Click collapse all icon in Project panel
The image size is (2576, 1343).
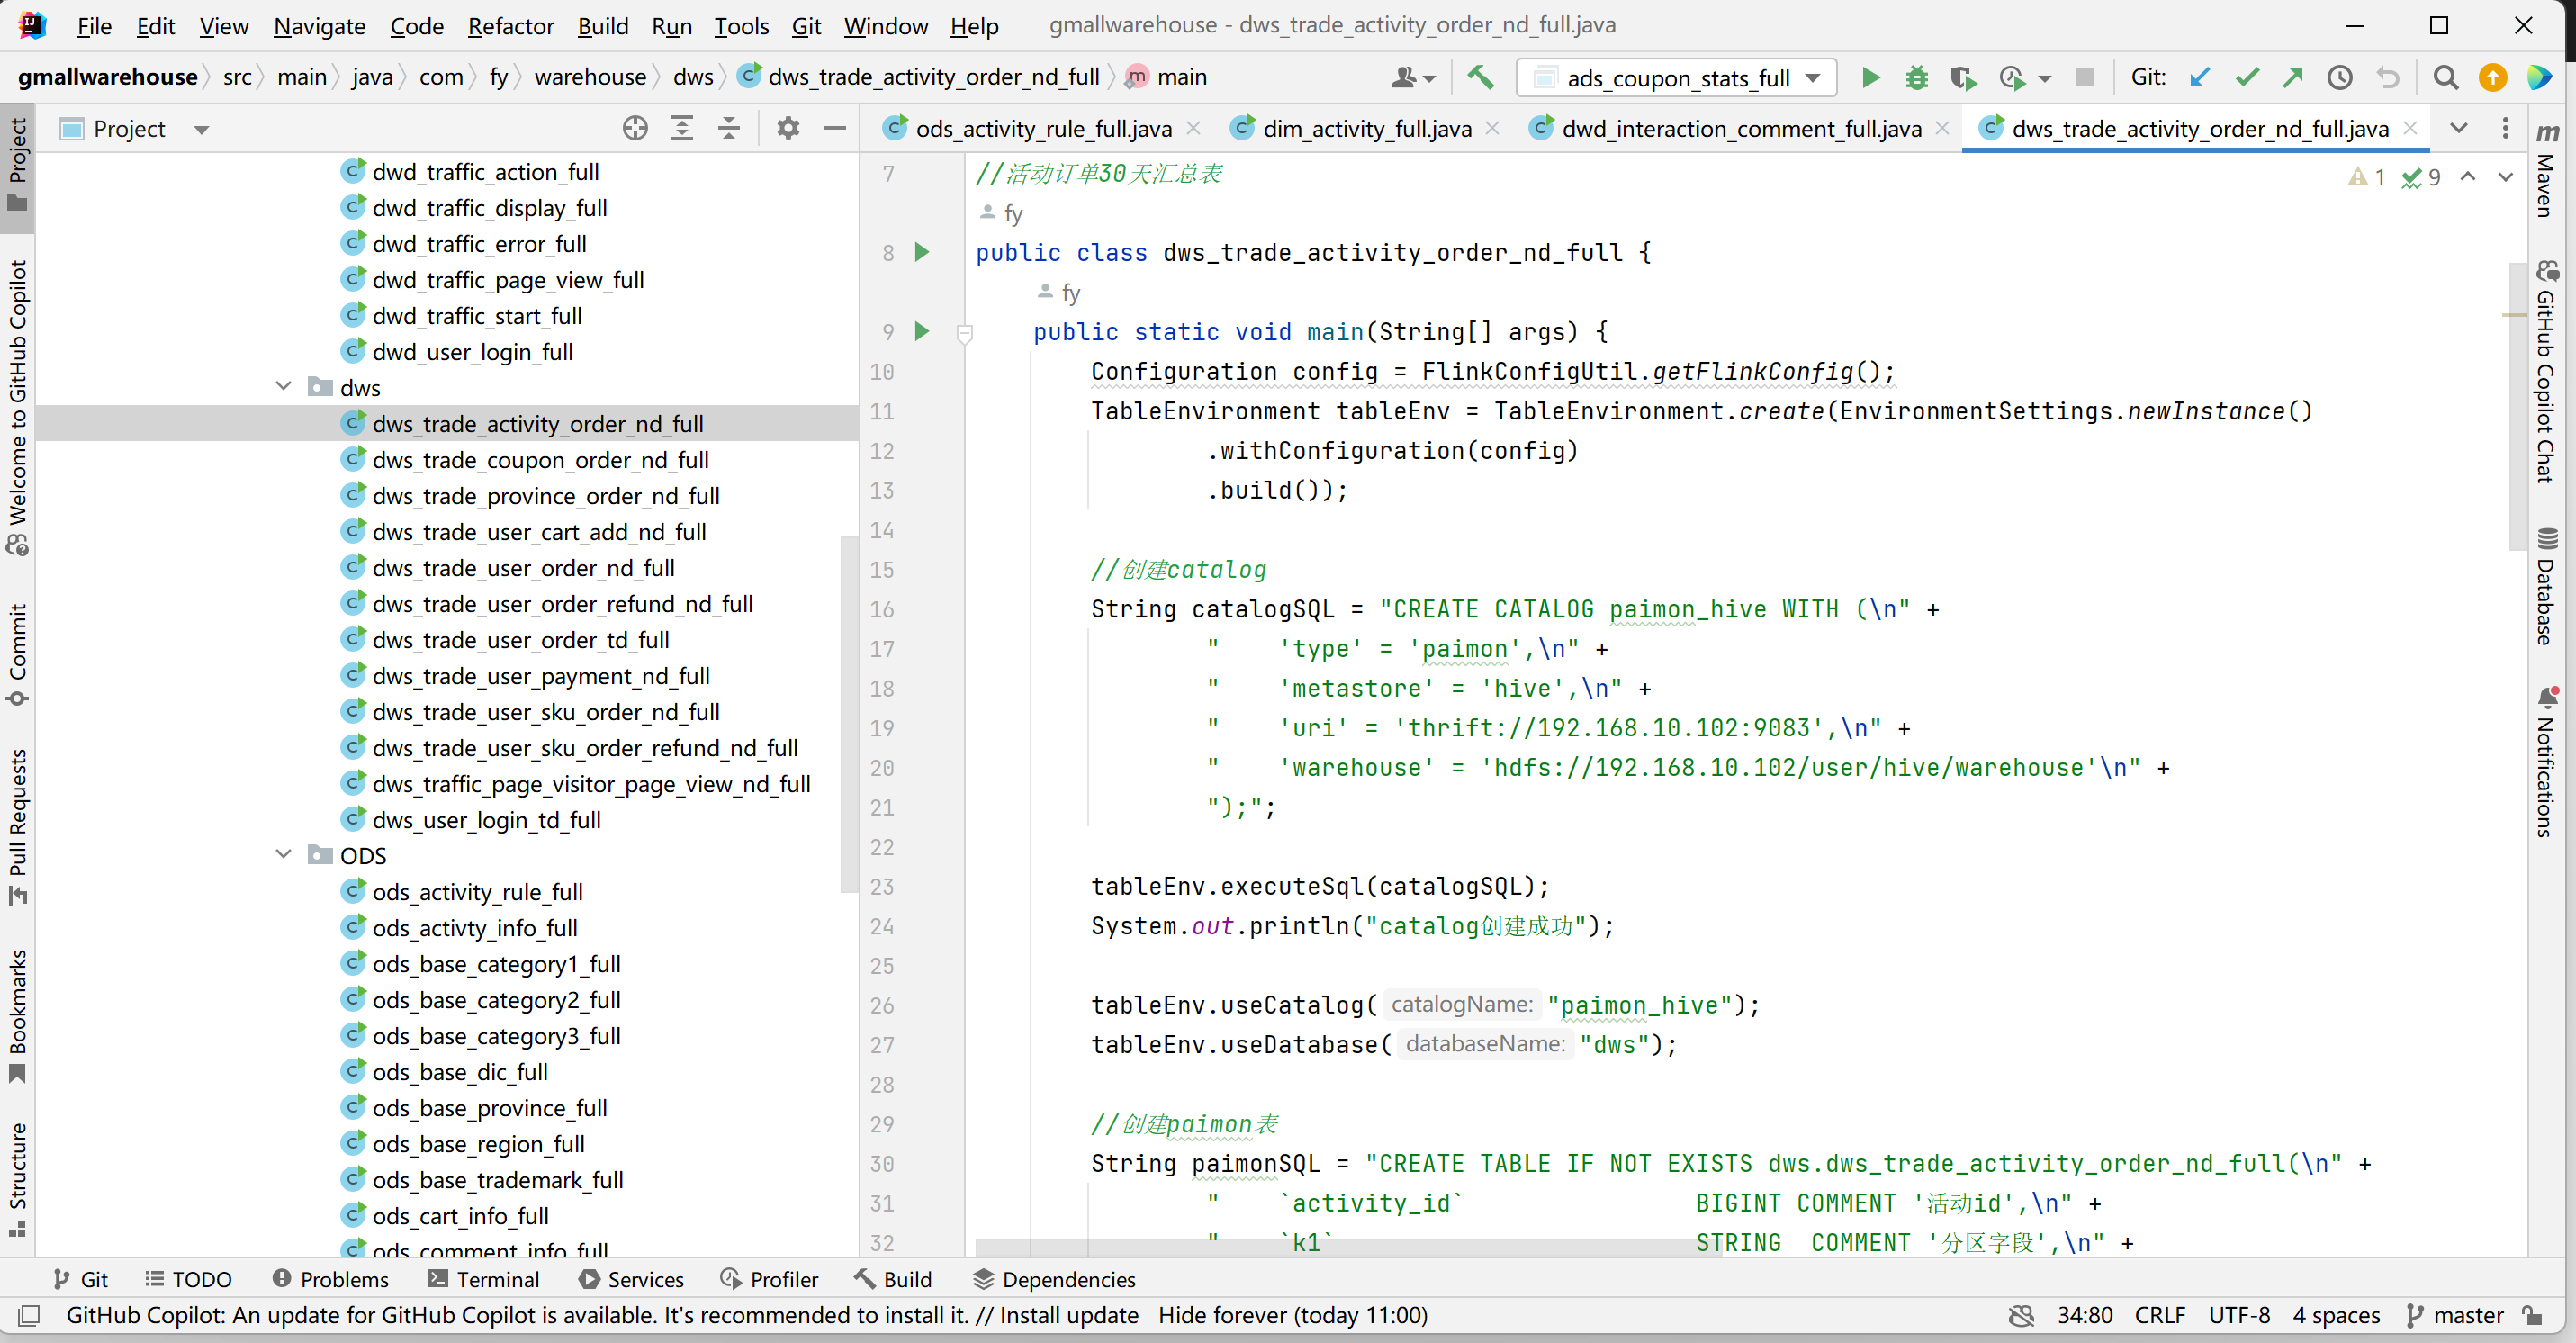729,128
